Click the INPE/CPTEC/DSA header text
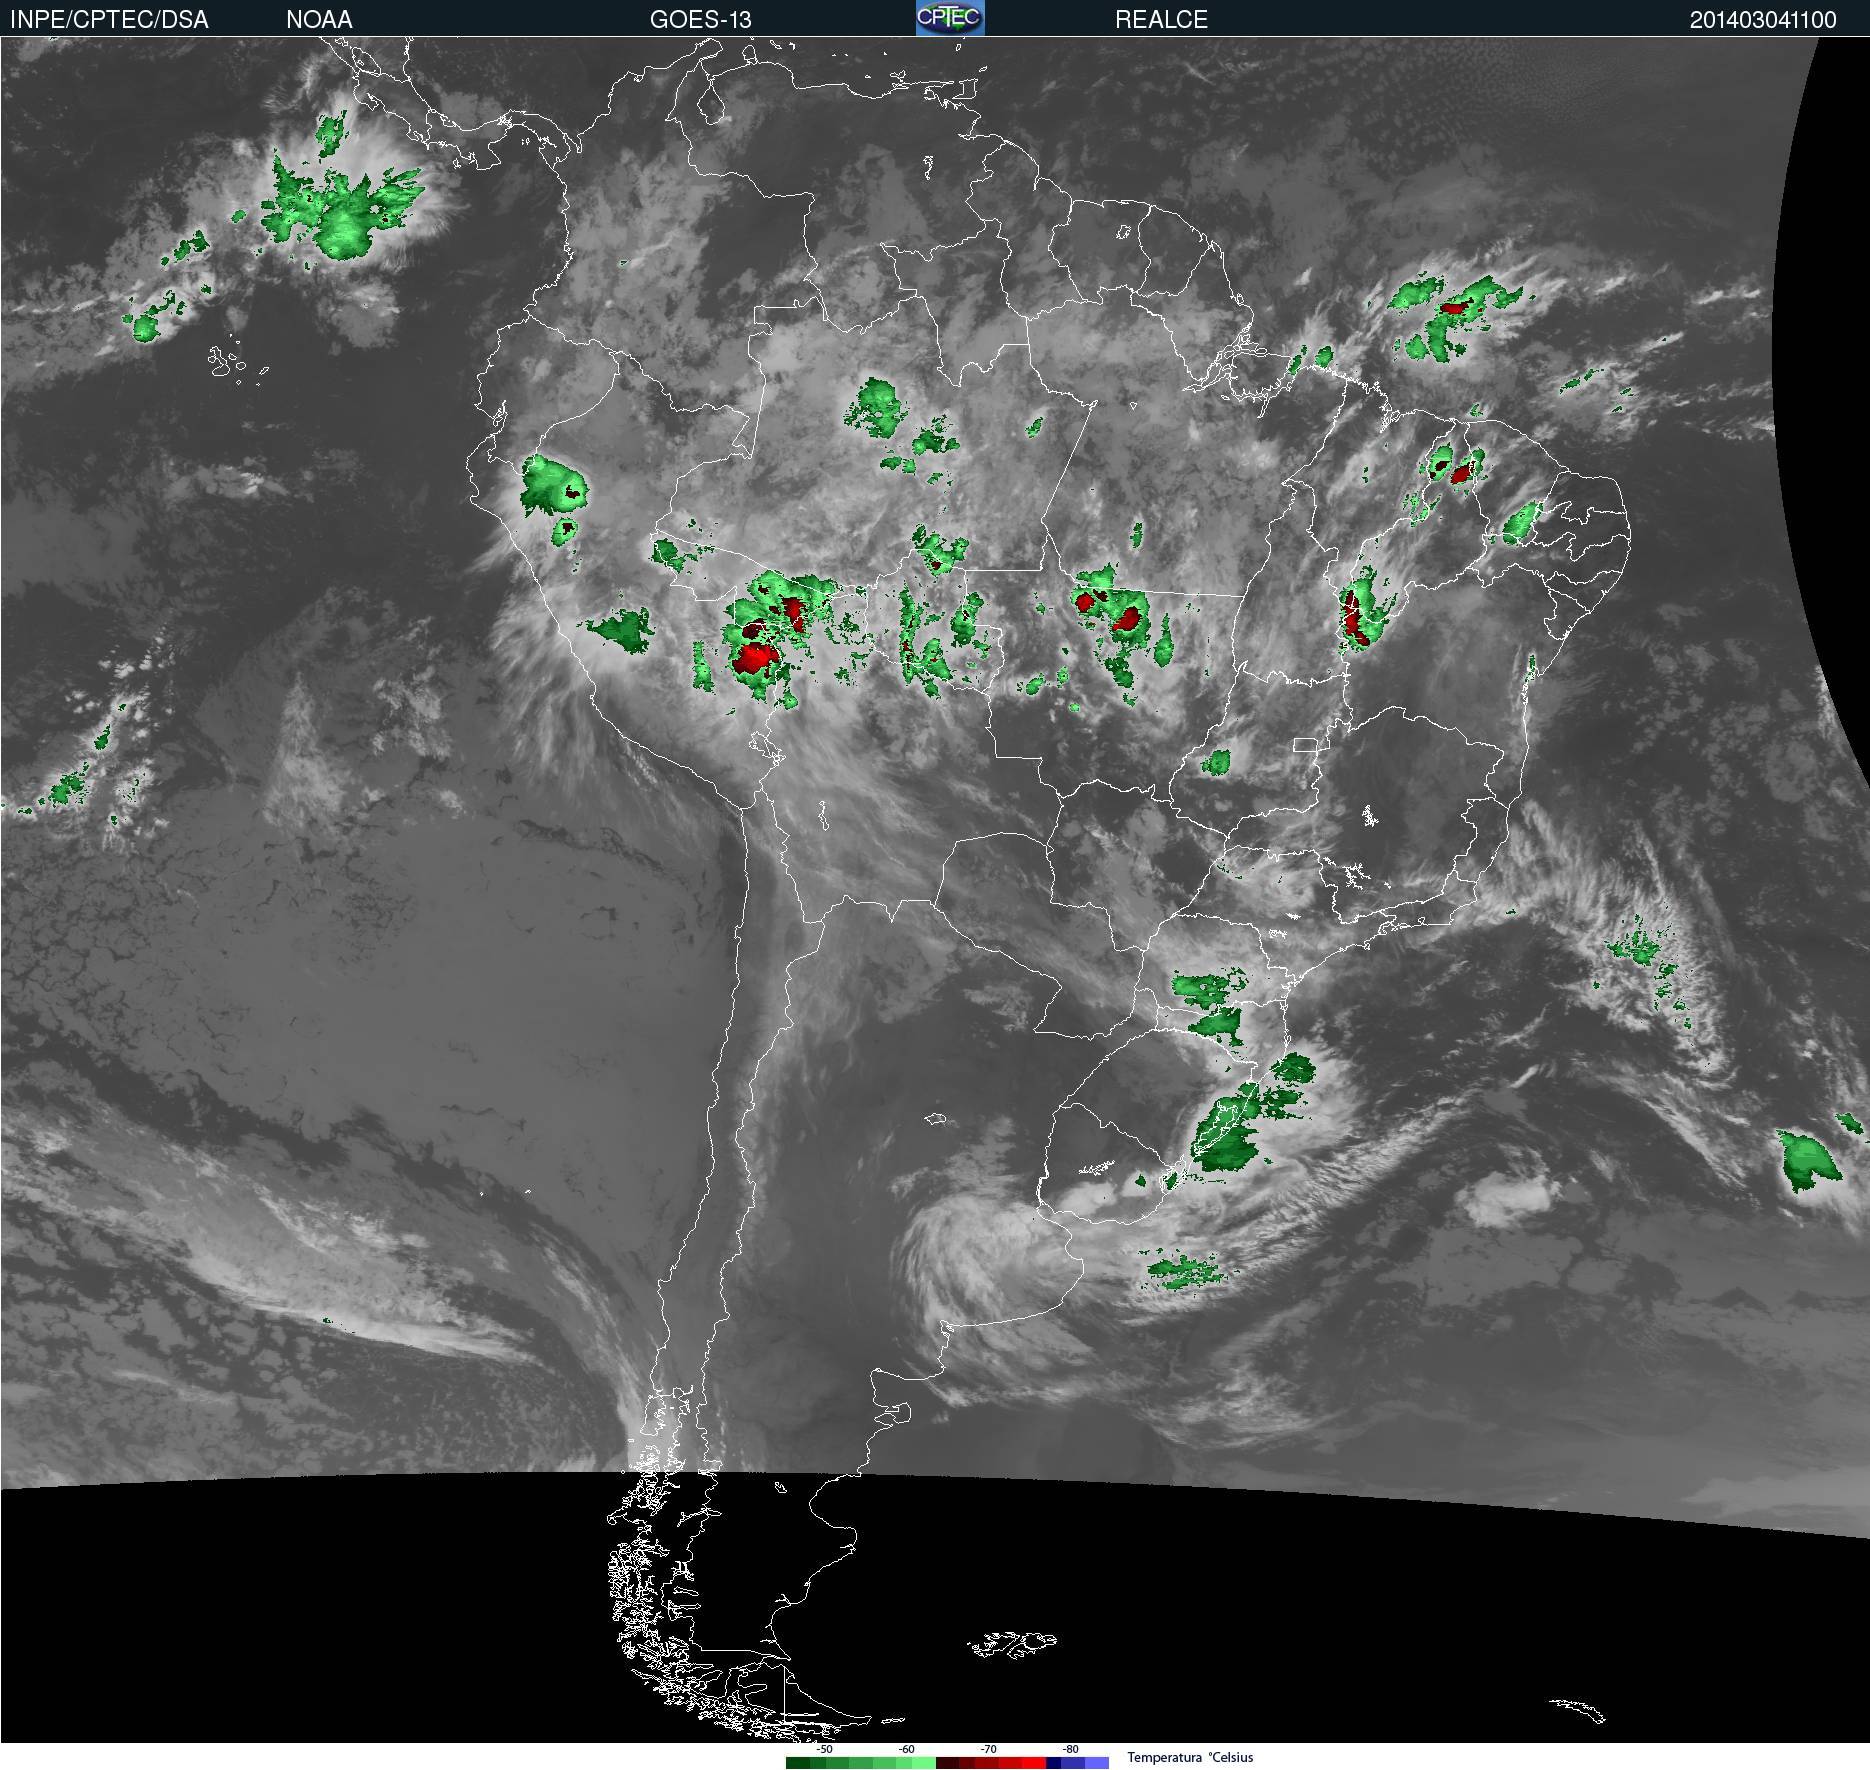 click(109, 19)
